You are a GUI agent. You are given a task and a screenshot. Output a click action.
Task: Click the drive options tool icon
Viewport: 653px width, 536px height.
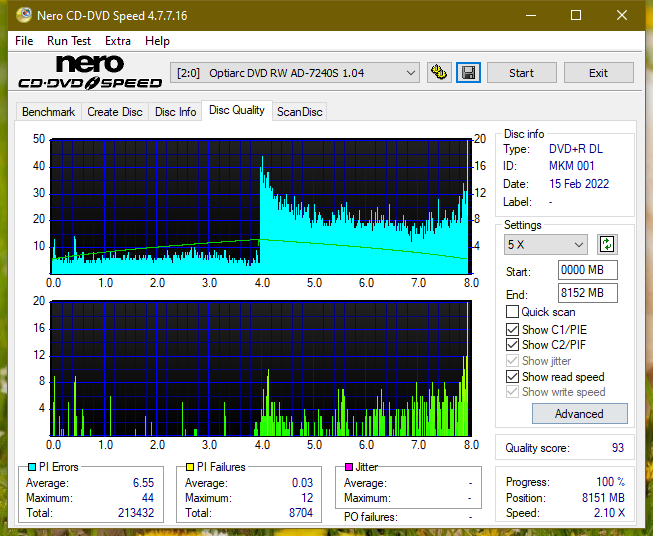(x=439, y=73)
